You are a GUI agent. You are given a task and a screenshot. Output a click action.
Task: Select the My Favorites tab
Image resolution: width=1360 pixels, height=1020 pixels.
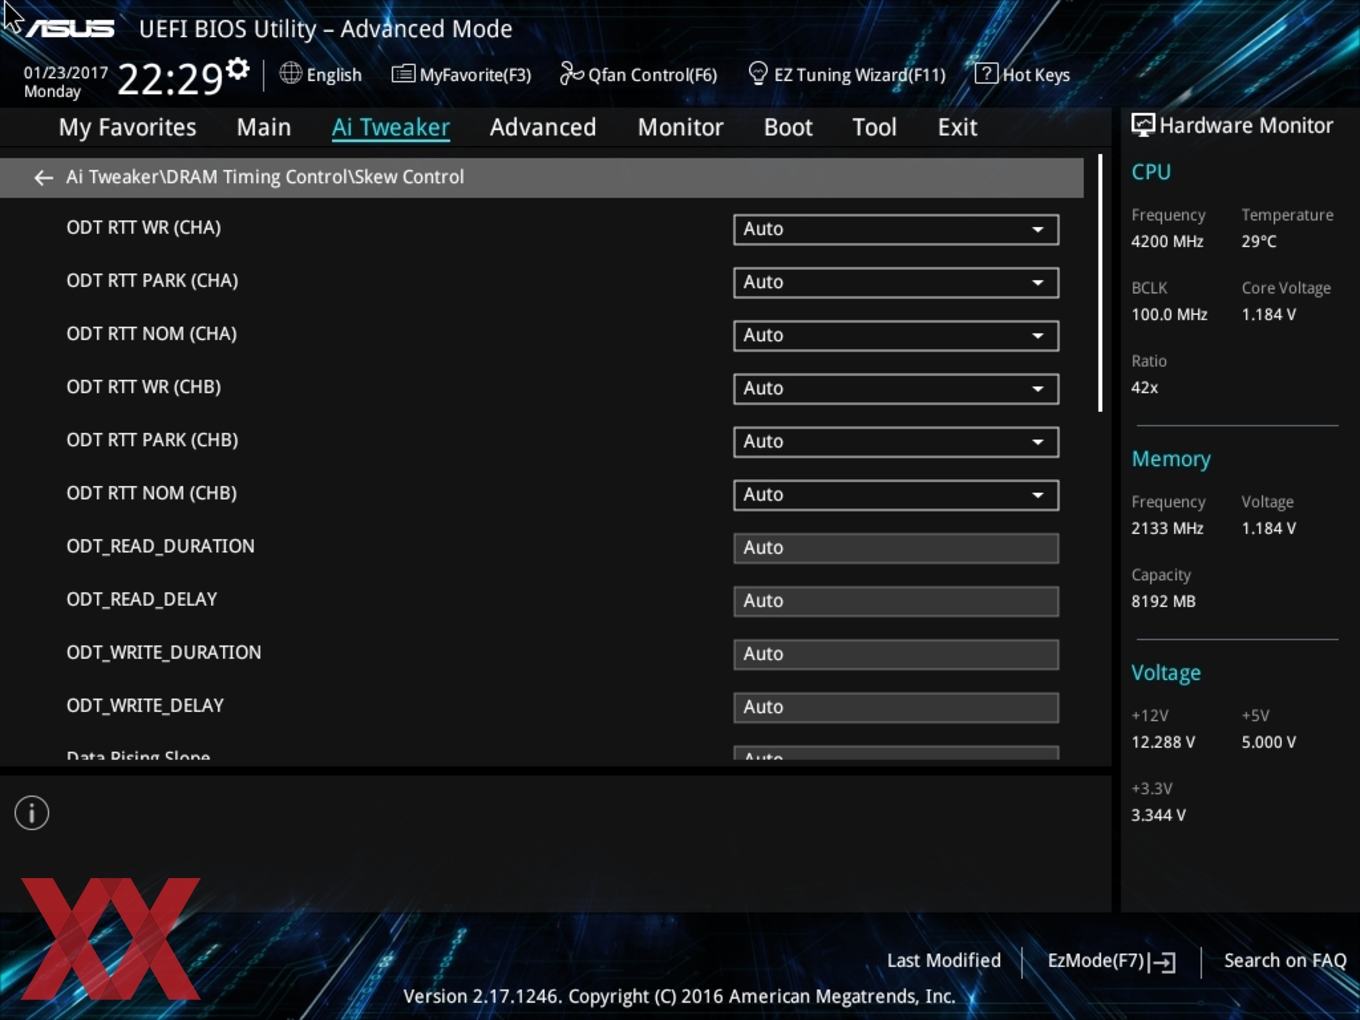pyautogui.click(x=127, y=127)
